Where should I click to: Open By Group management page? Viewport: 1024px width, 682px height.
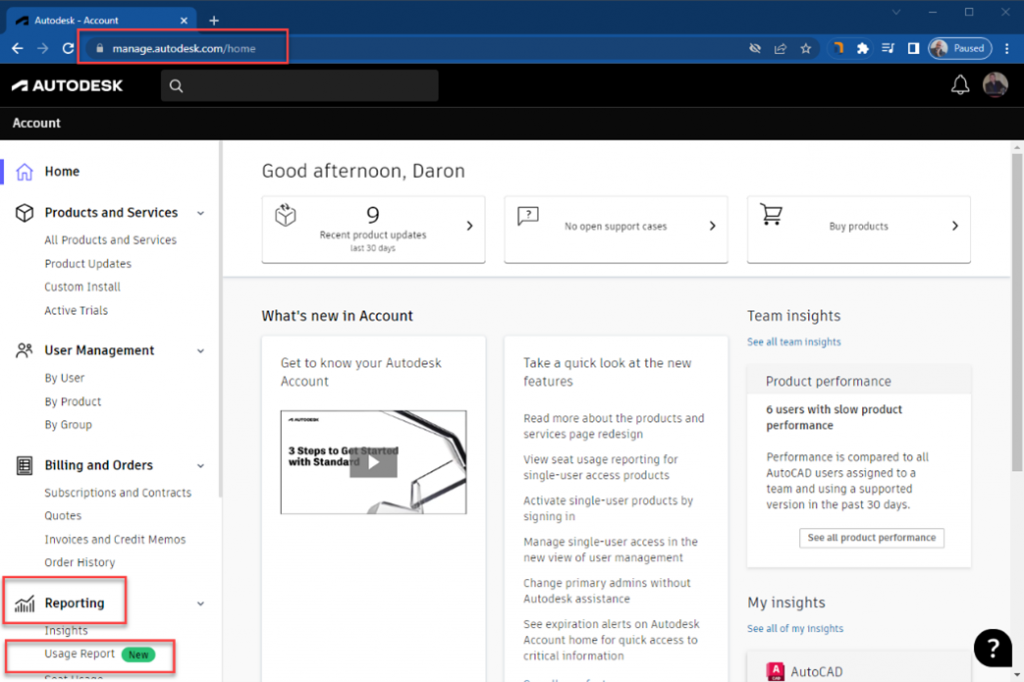coord(68,425)
